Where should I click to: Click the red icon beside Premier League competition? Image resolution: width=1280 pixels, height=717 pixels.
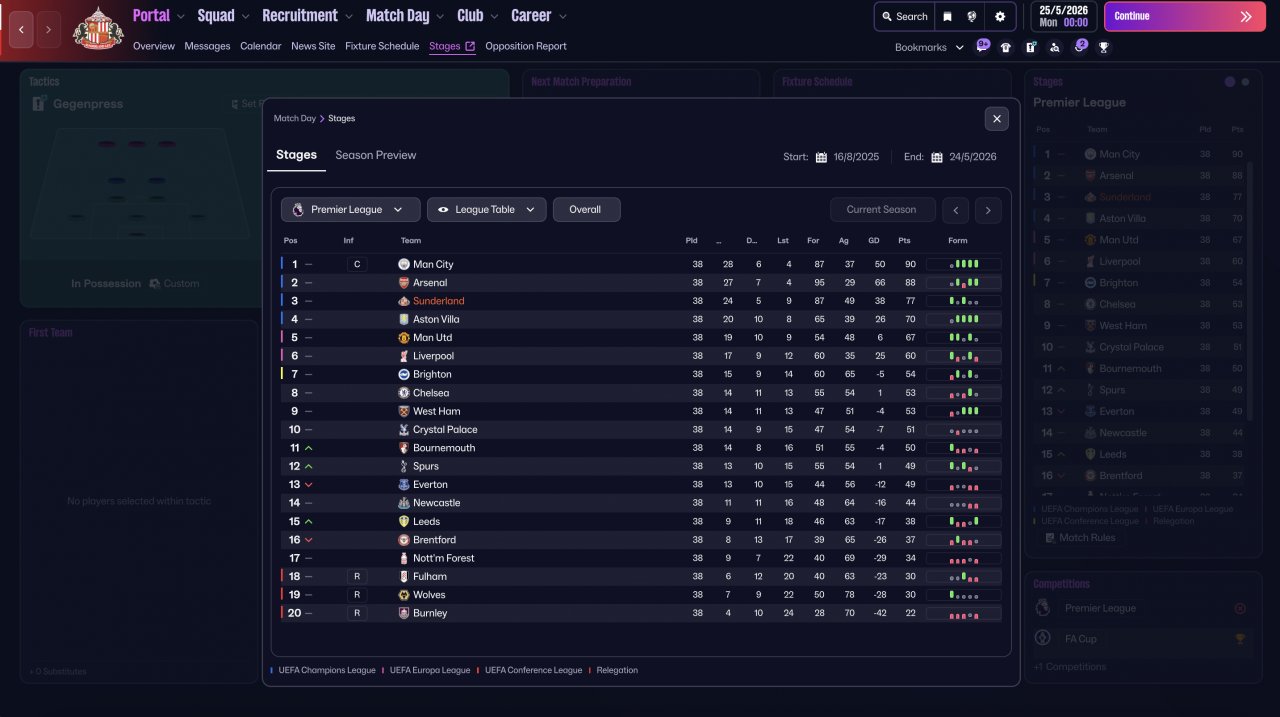[1240, 608]
